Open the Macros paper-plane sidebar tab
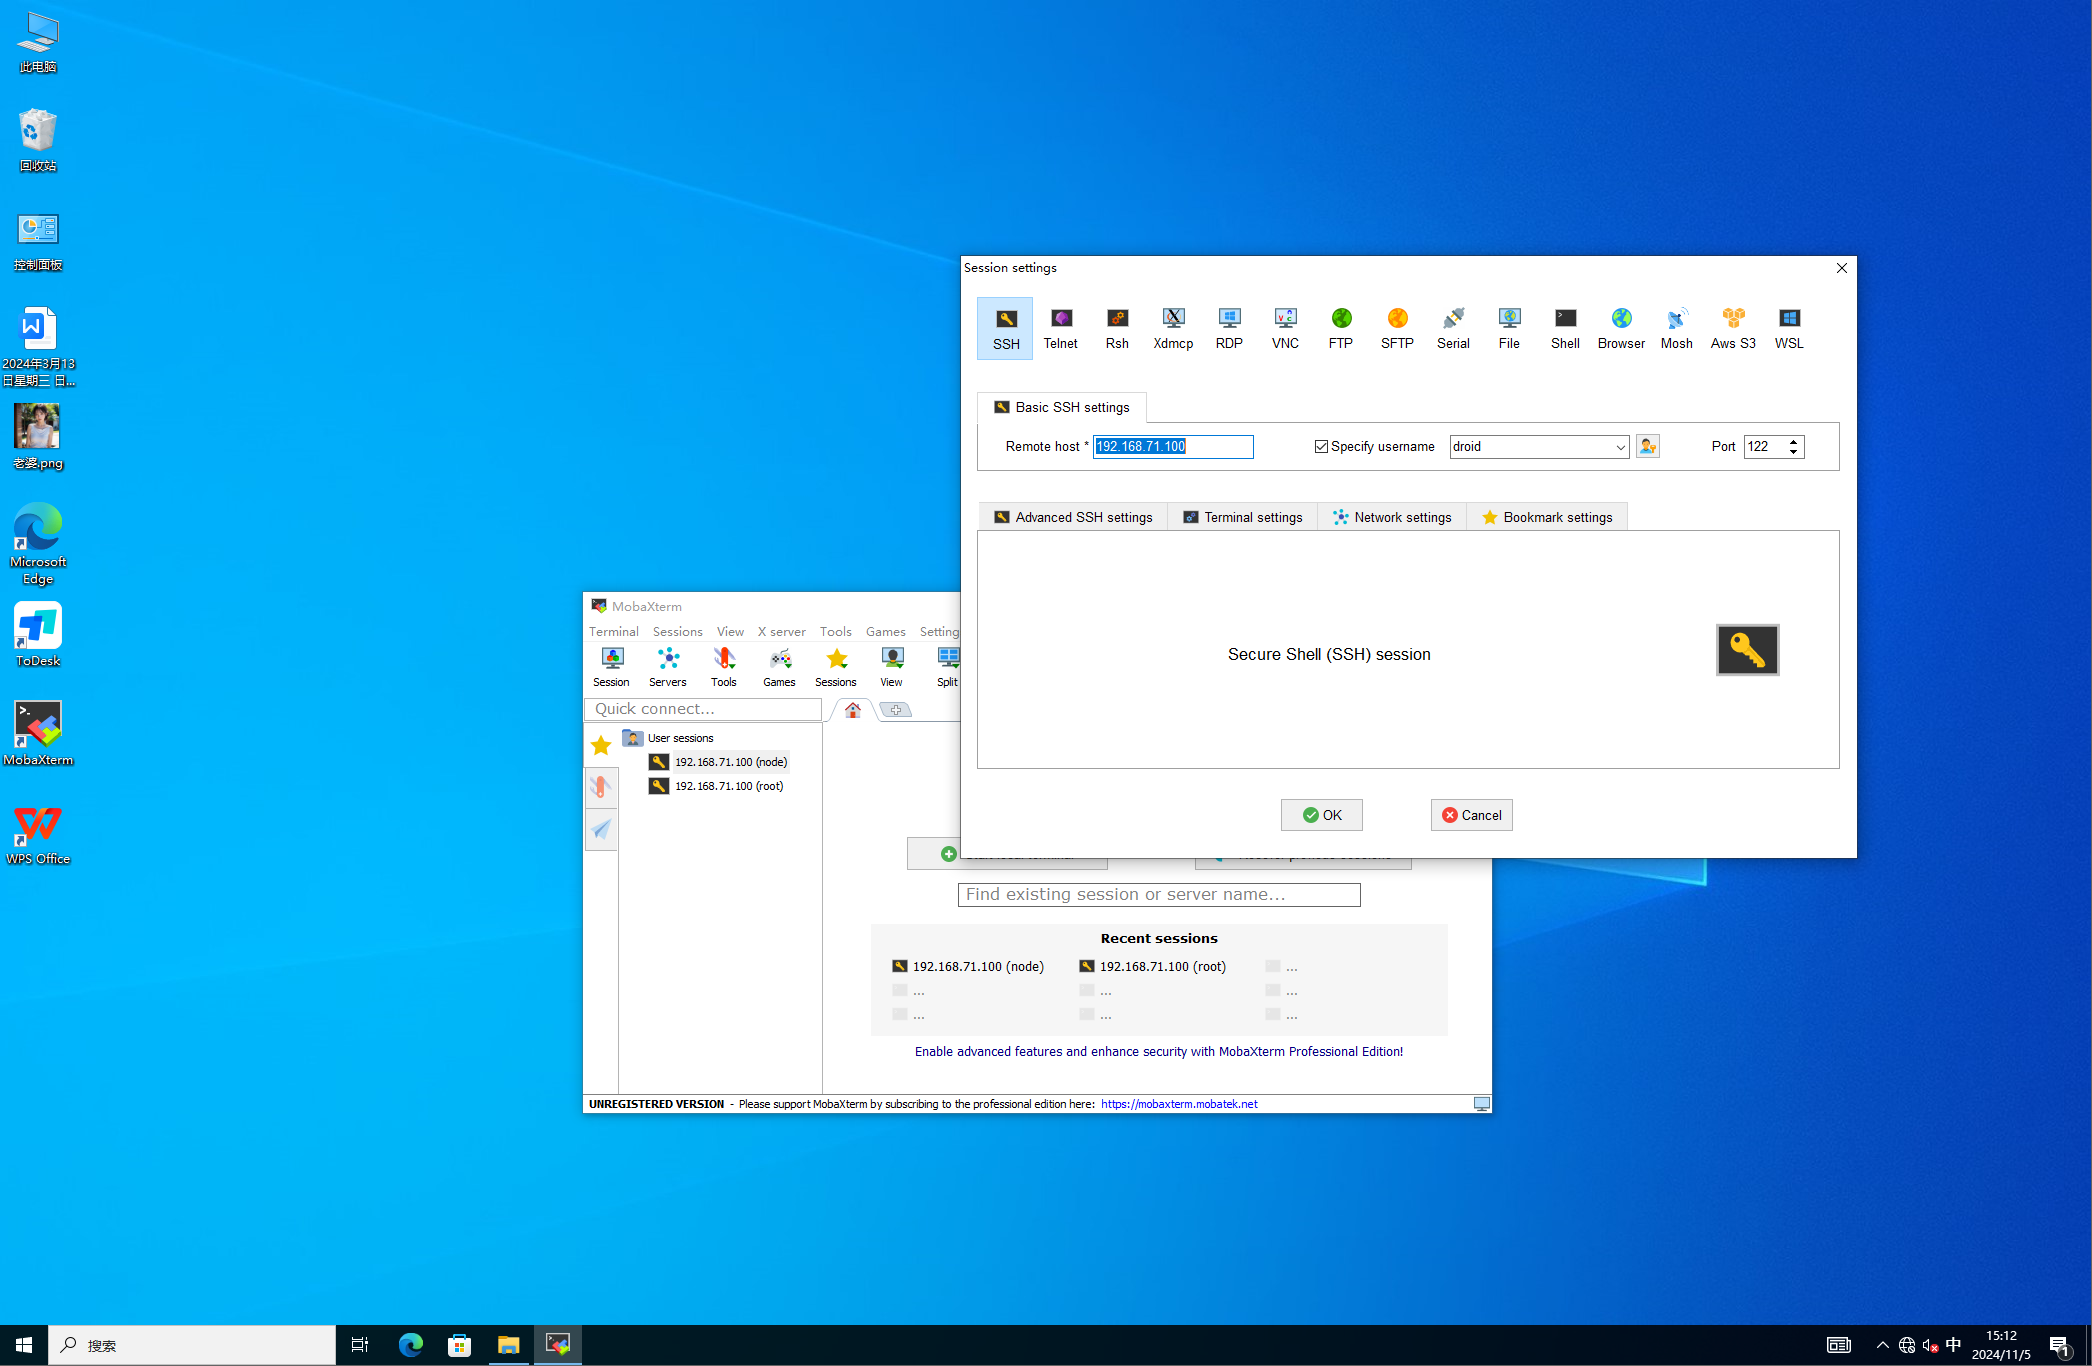Viewport: 2092px width, 1366px height. click(x=601, y=829)
